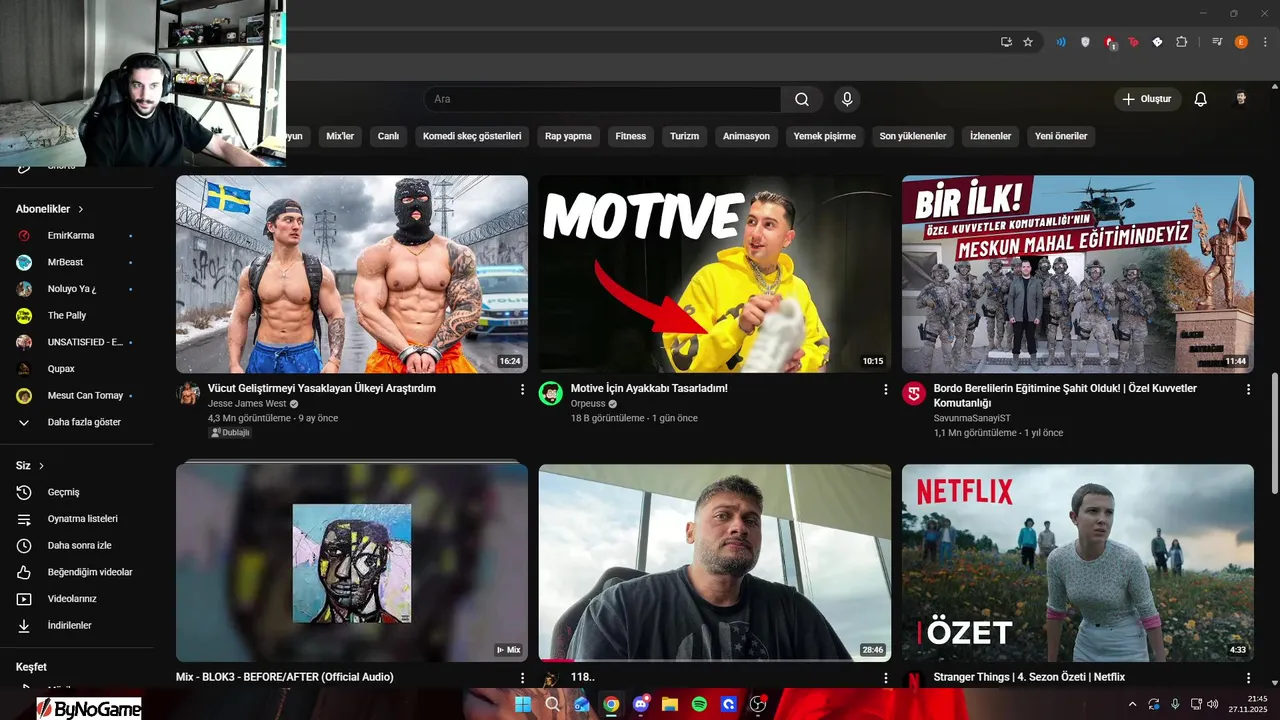Select the Turizm chip
The image size is (1280, 720).
[684, 136]
